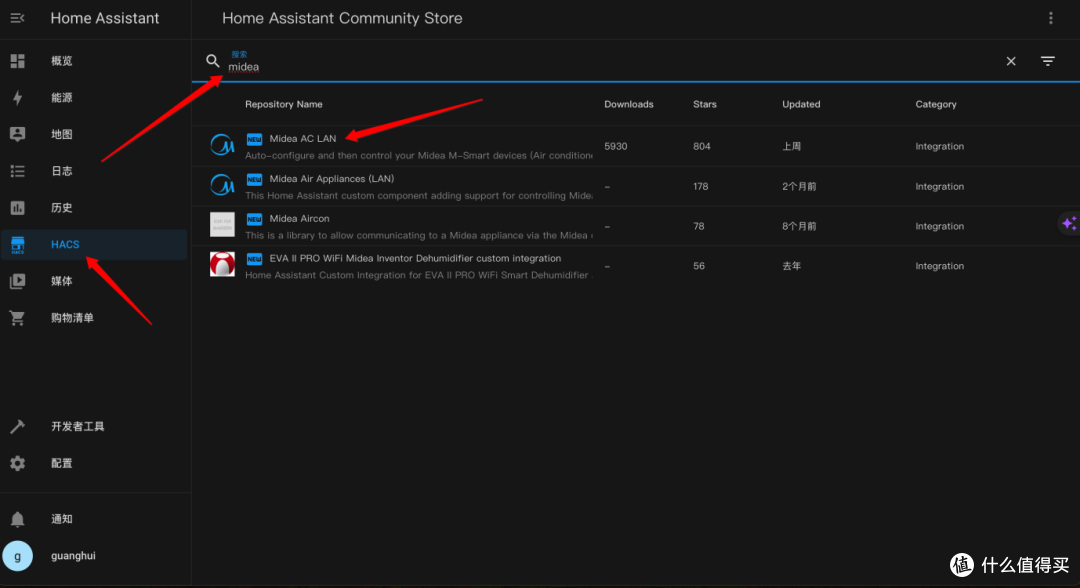Open Midea Air Appliances (LAN) repository
Viewport: 1080px width, 588px height.
[331, 178]
